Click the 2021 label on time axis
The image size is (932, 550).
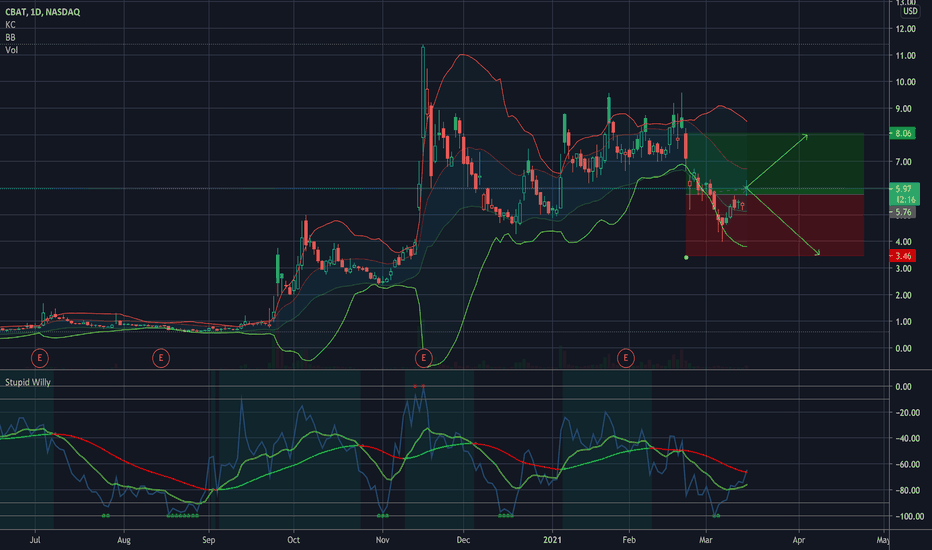pyautogui.click(x=552, y=540)
